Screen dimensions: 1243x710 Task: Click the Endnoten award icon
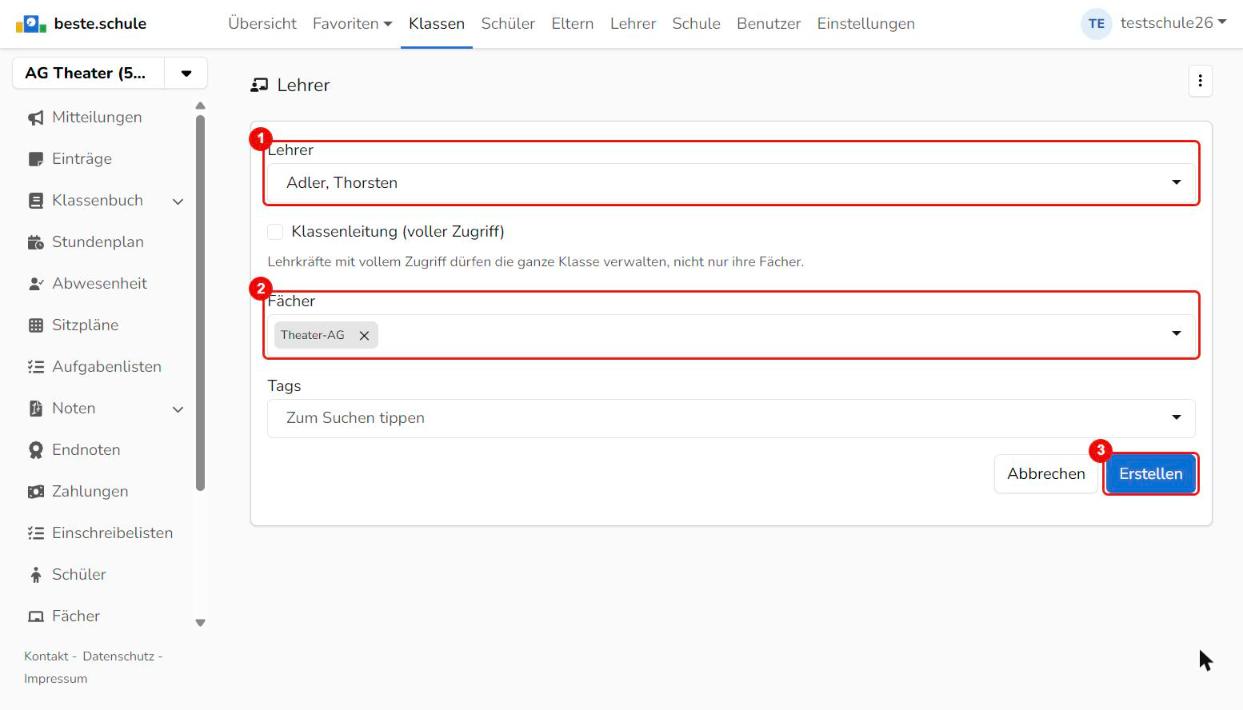pos(36,450)
